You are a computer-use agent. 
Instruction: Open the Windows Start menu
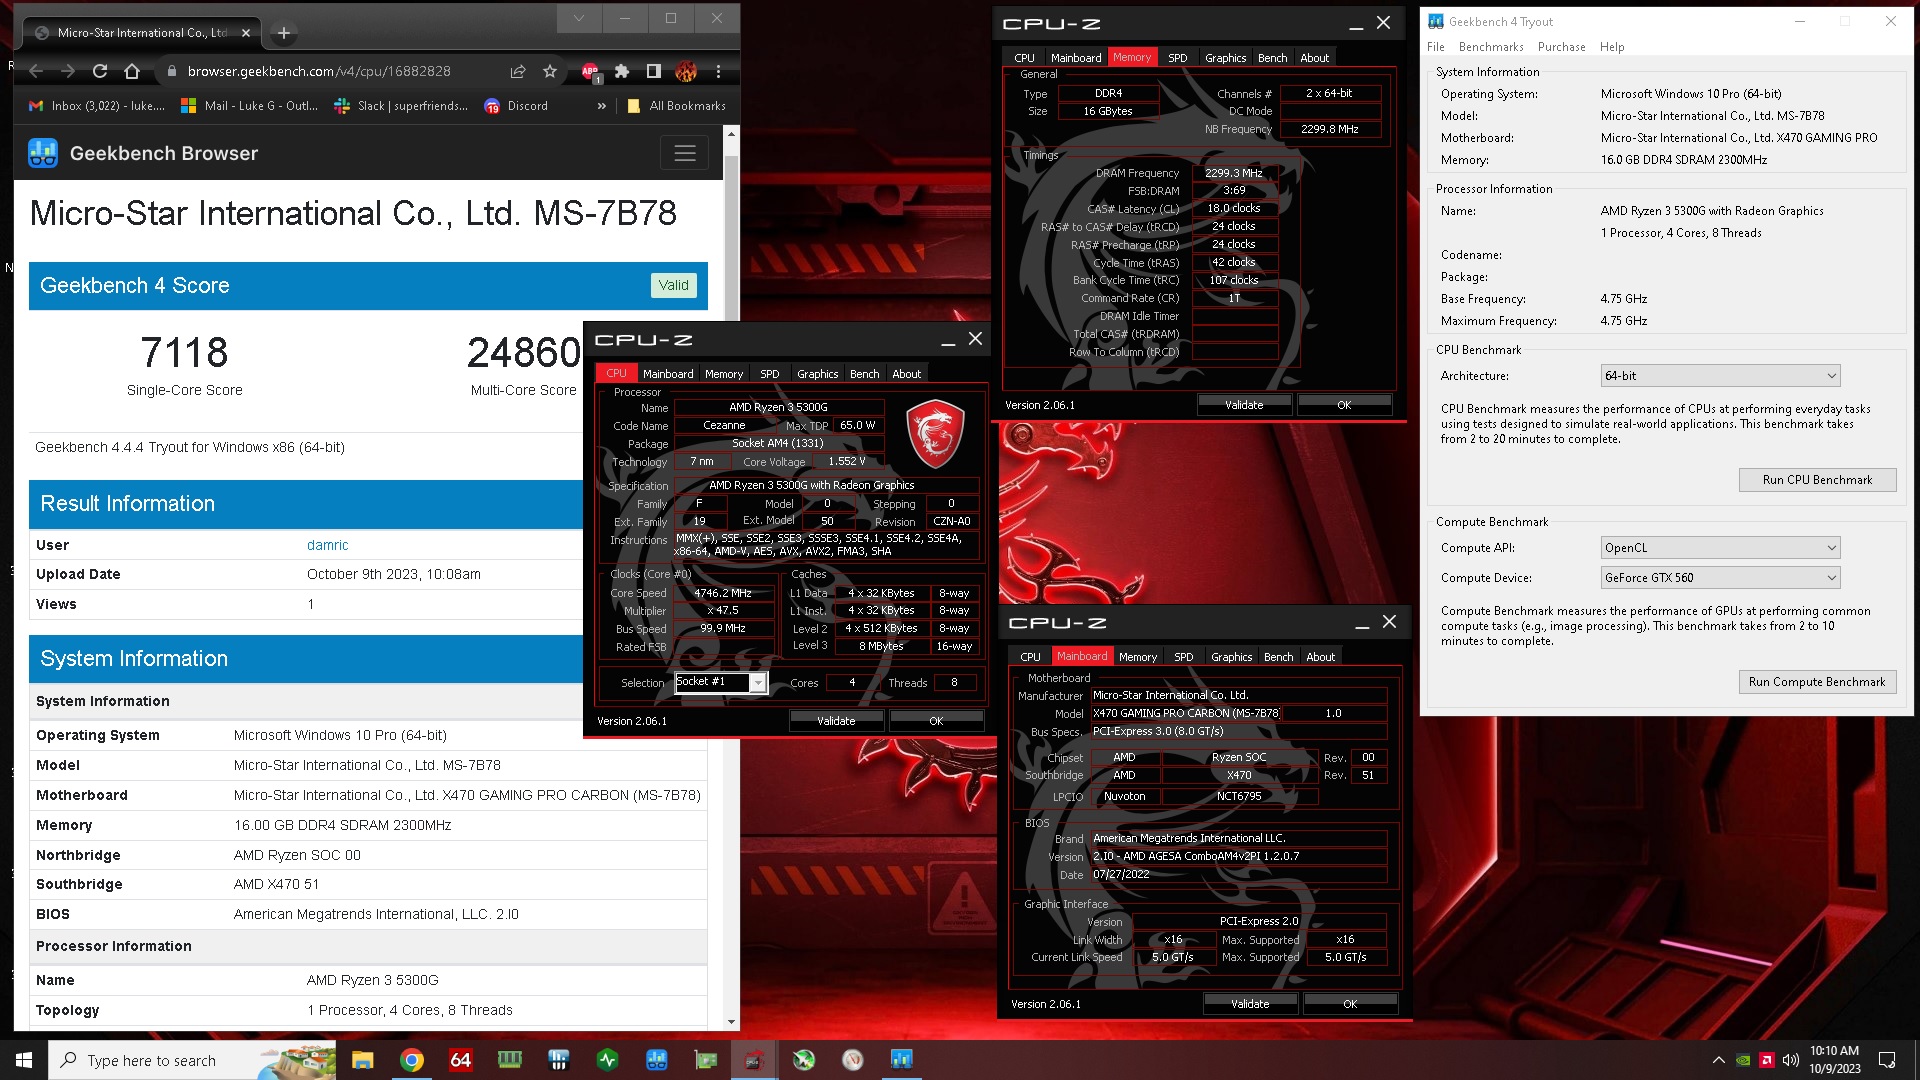tap(24, 1060)
